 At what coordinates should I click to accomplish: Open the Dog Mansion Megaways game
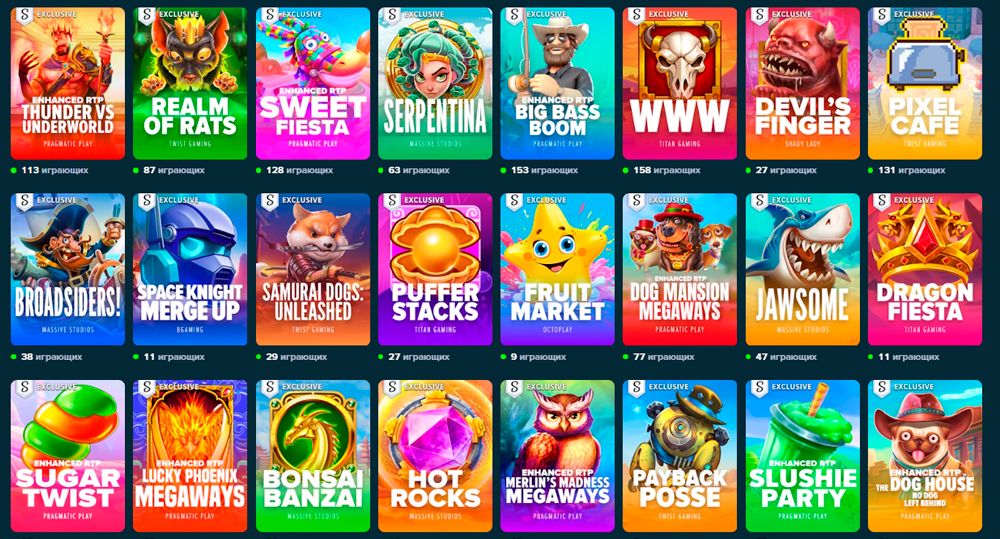click(x=680, y=269)
